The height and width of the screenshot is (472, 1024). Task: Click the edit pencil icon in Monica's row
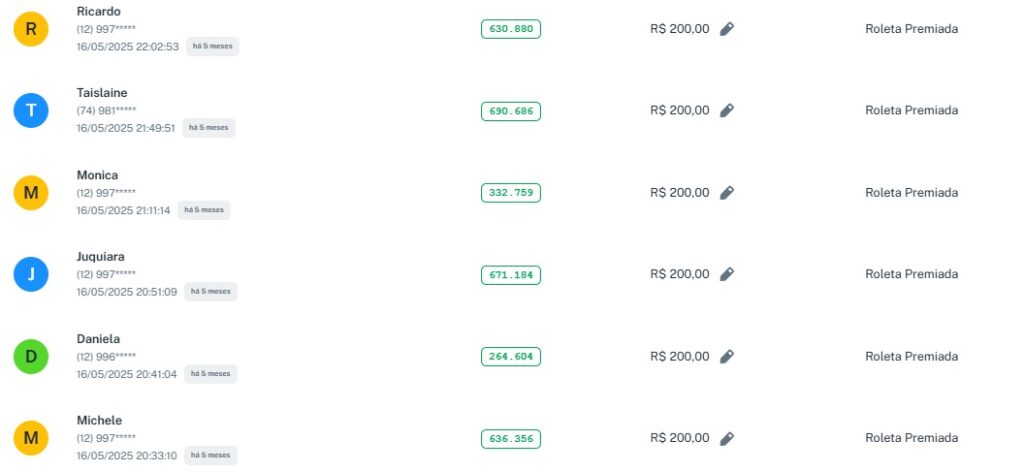(x=727, y=193)
